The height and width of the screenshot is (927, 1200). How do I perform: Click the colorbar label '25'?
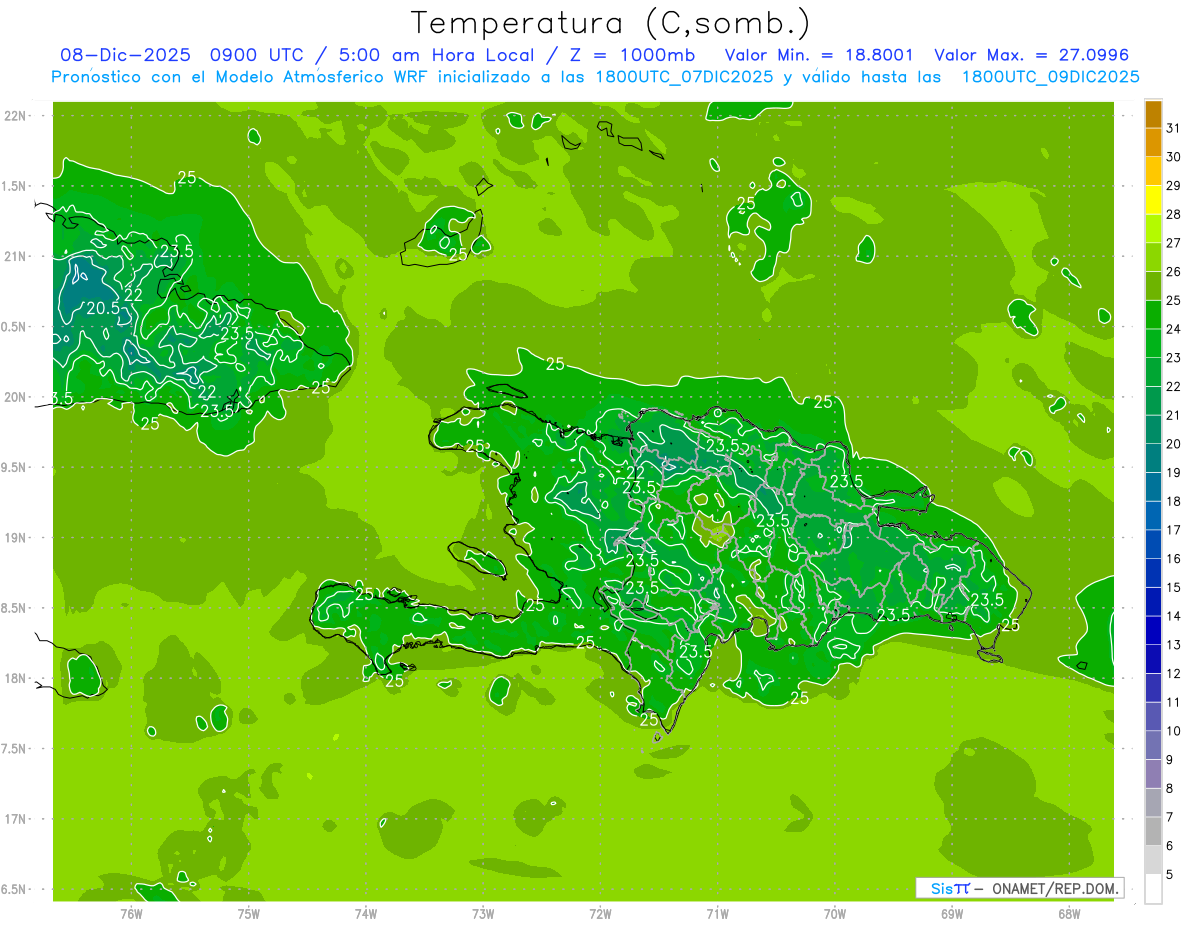[x=1174, y=300]
